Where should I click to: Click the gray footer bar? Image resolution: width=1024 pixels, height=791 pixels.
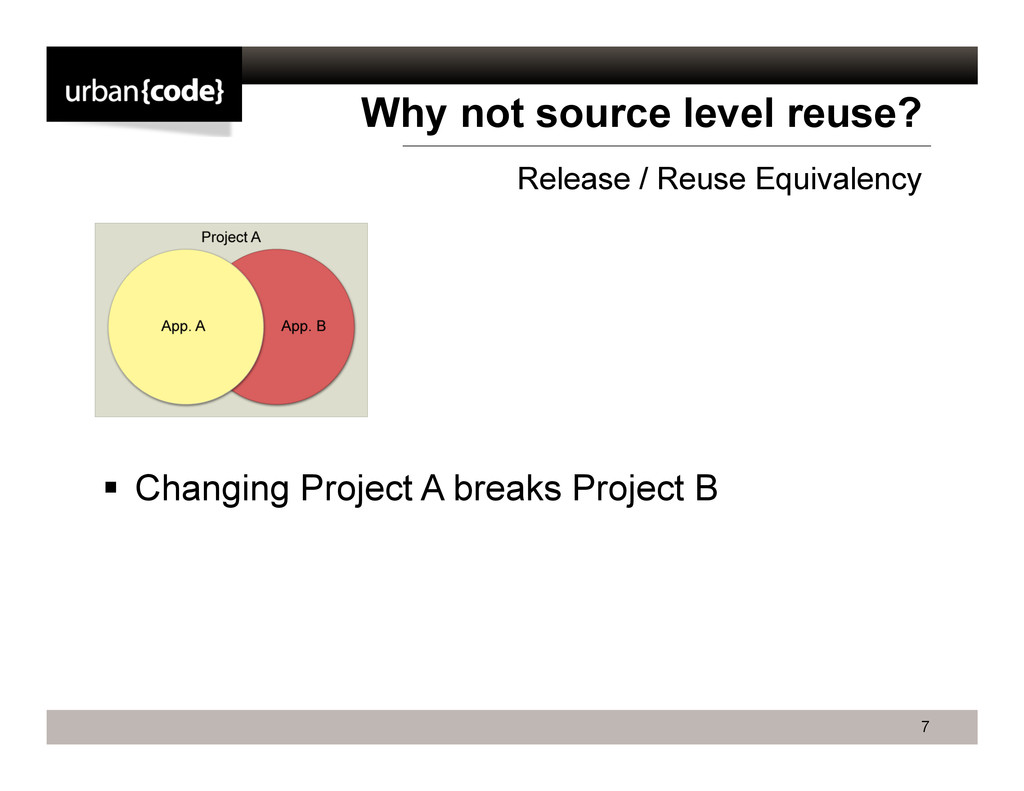click(512, 727)
